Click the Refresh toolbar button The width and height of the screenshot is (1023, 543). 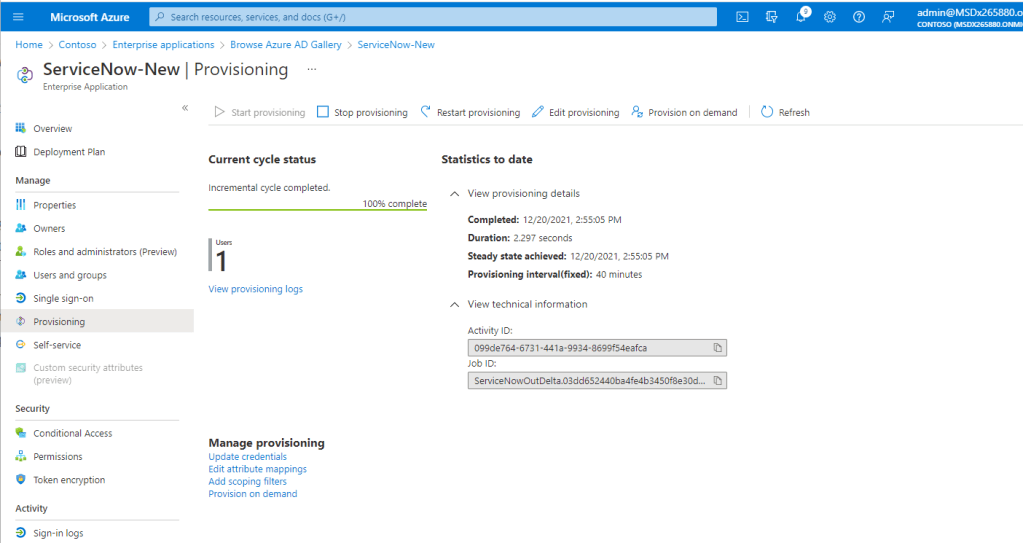coord(785,113)
